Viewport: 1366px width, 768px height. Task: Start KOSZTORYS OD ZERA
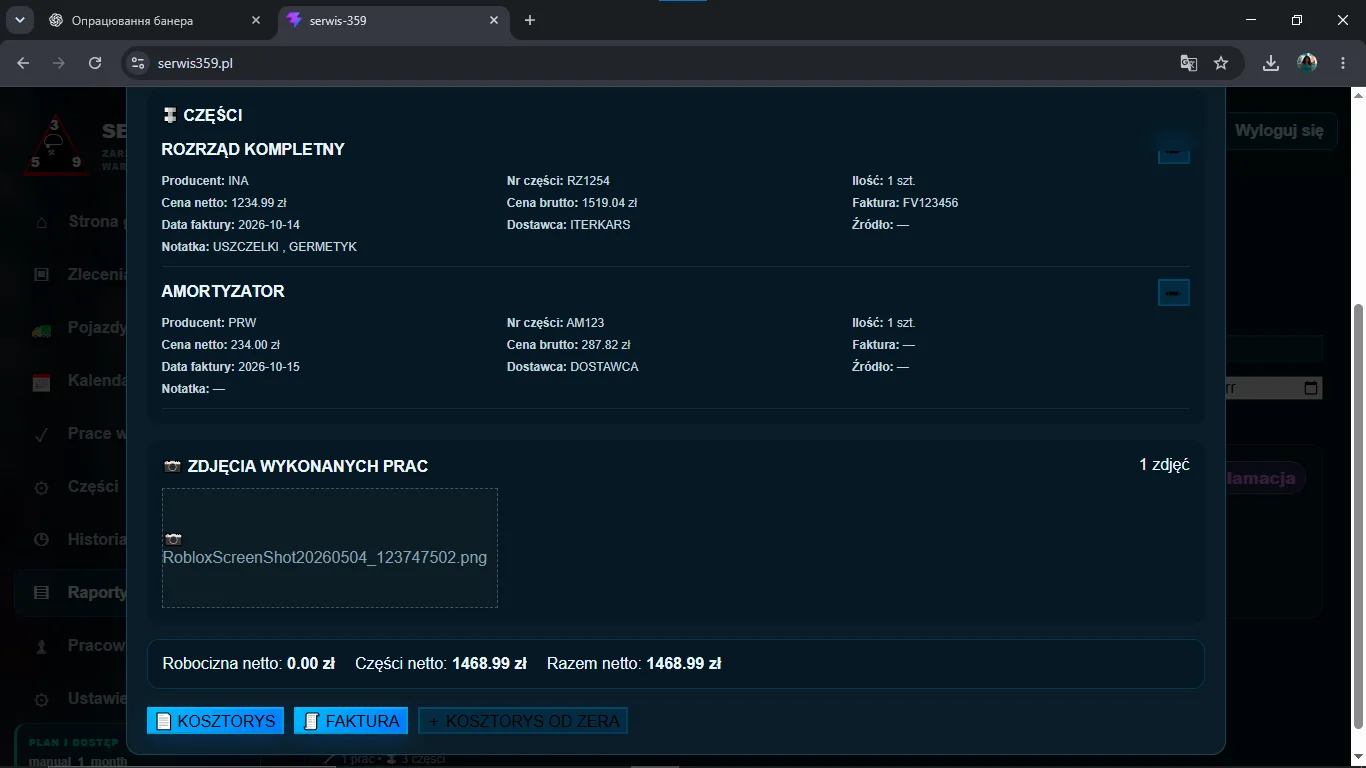point(523,721)
